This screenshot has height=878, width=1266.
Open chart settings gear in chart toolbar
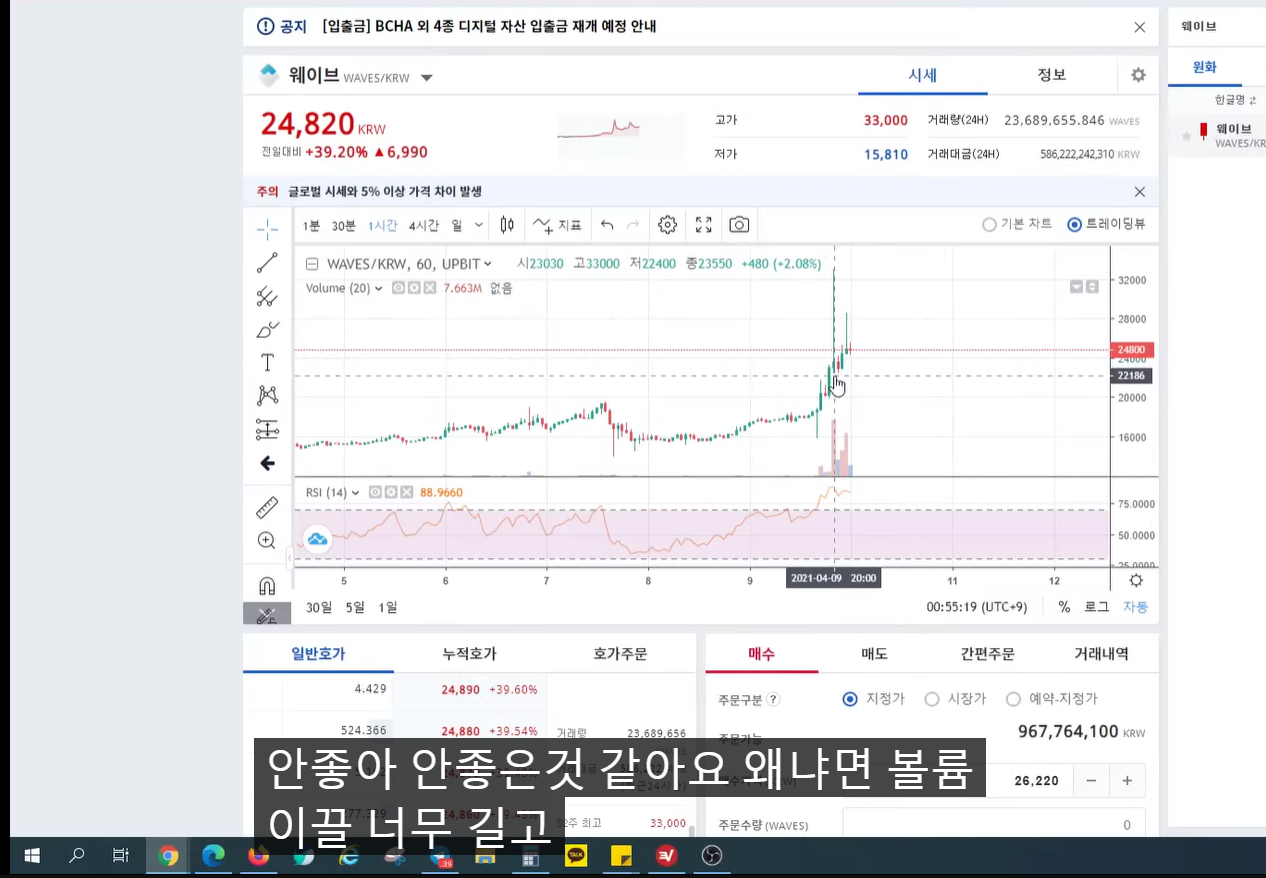click(x=668, y=225)
